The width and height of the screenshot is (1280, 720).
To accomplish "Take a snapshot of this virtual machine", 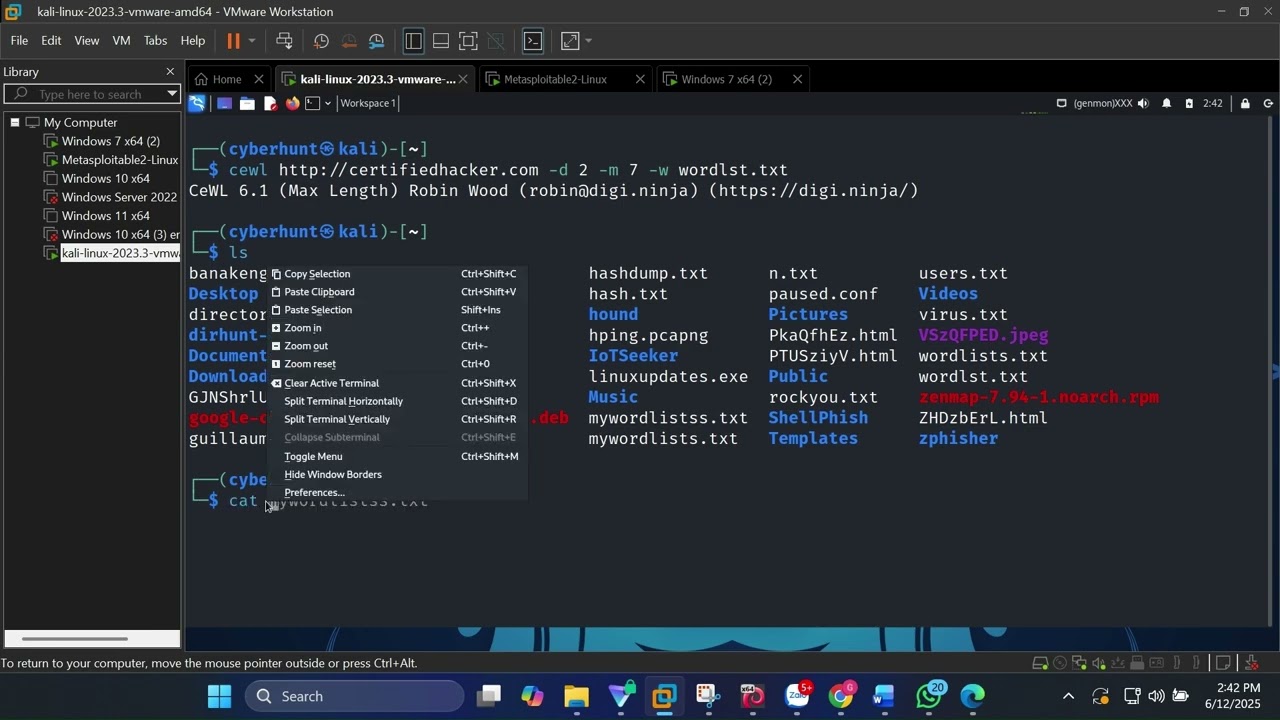I will pos(321,41).
